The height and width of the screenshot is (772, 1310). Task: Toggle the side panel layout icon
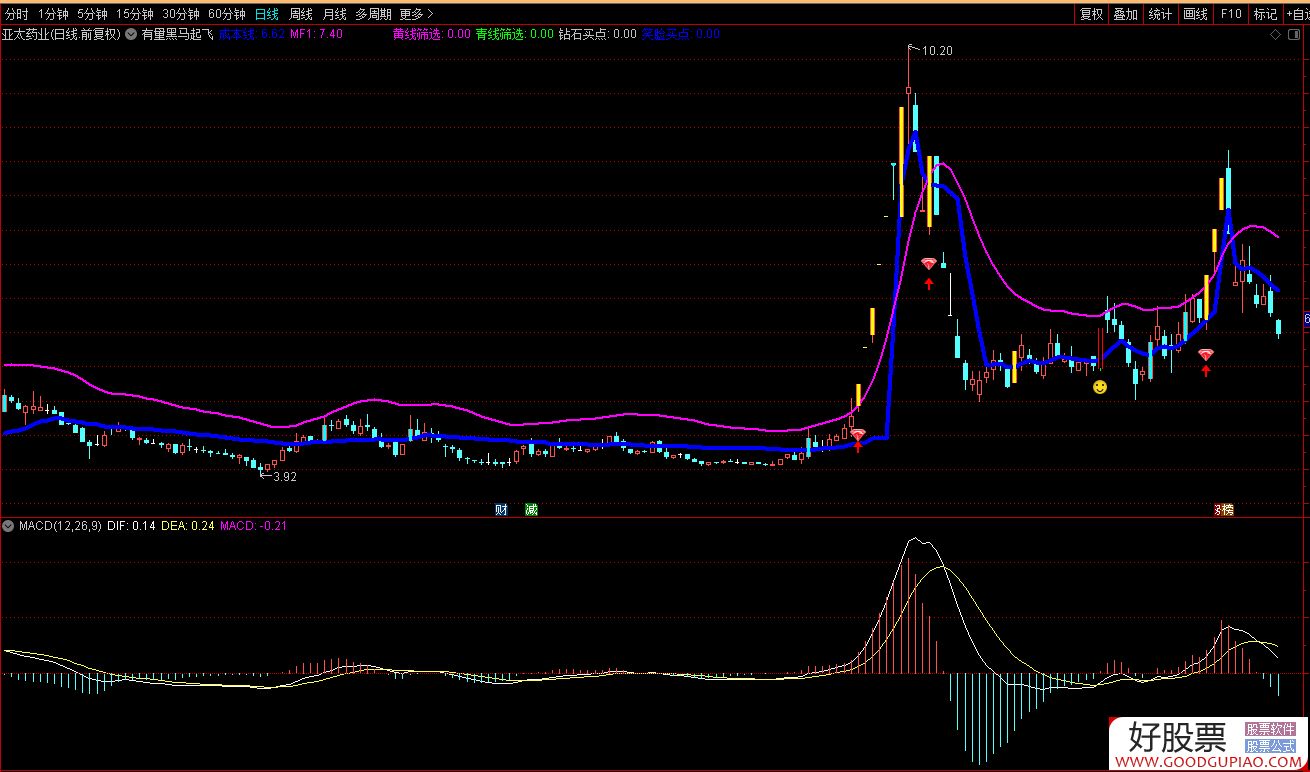(1293, 34)
